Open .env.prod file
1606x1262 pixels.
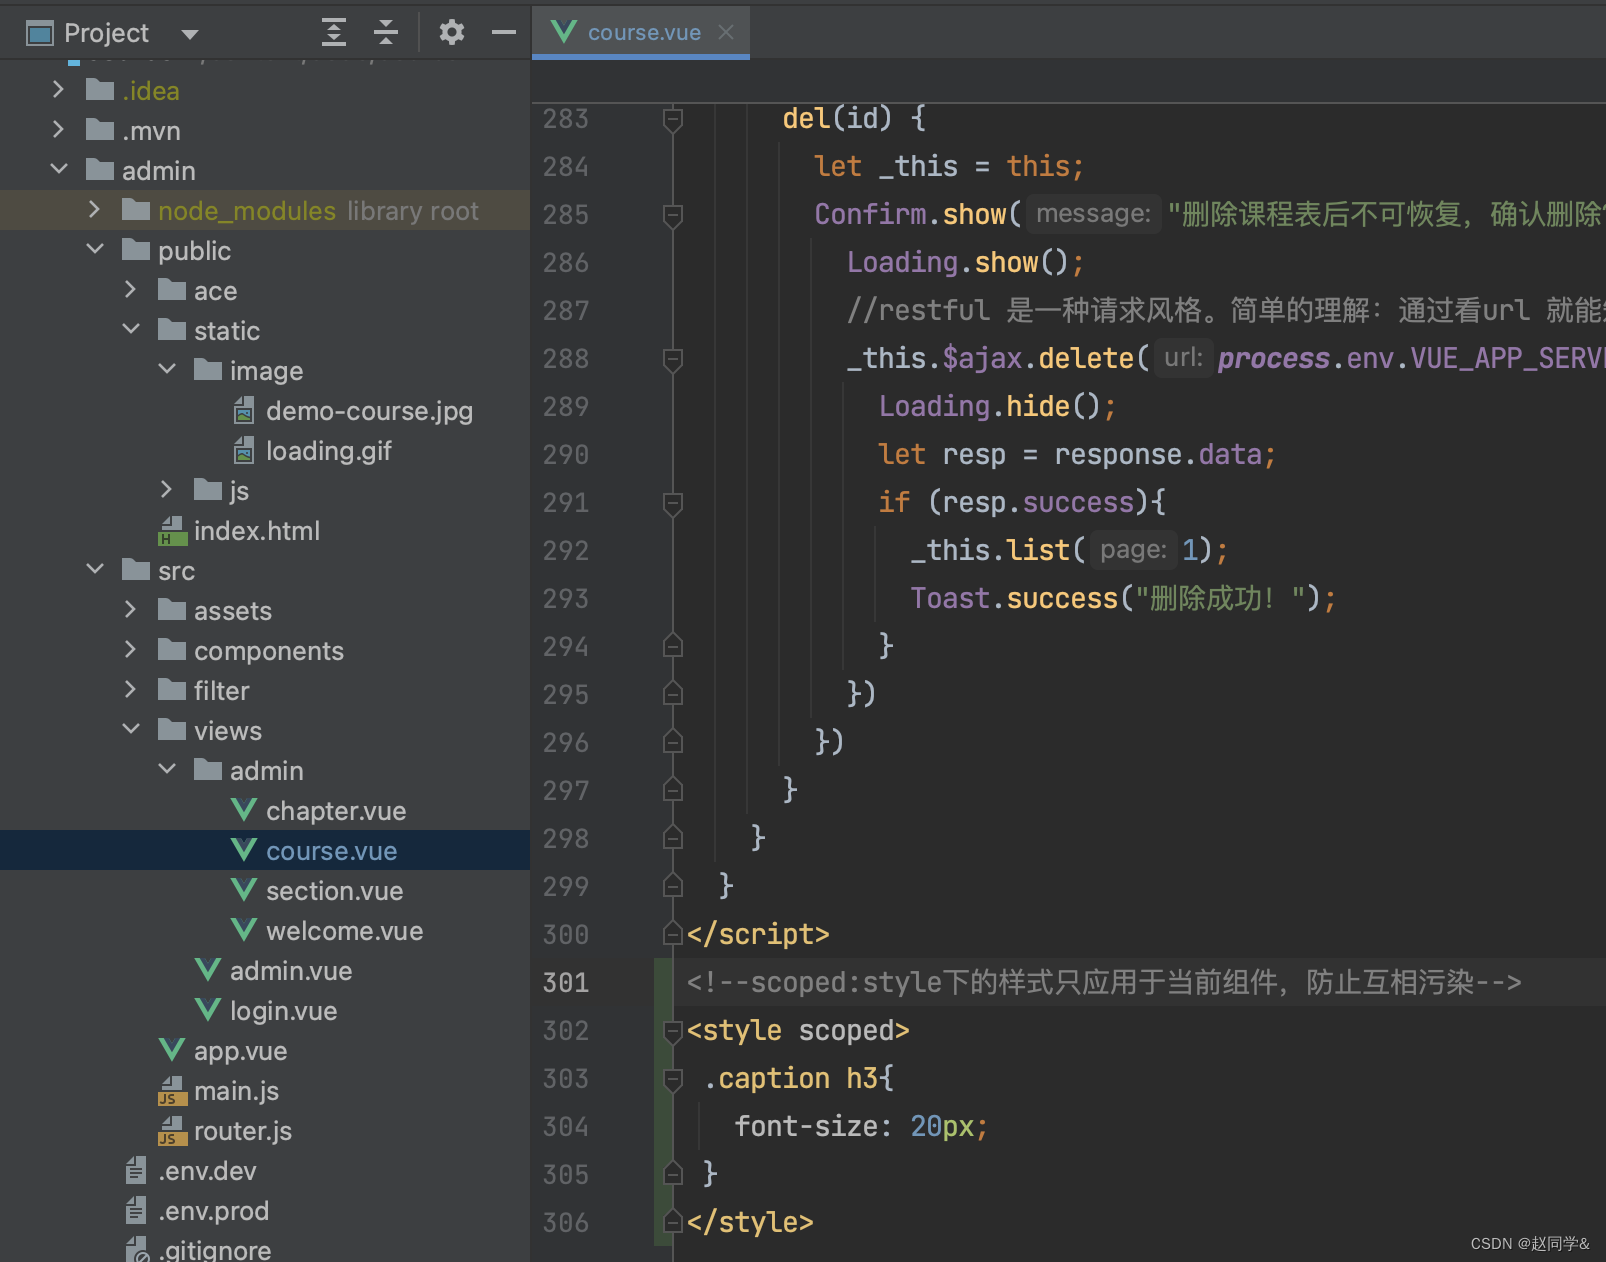pos(213,1211)
